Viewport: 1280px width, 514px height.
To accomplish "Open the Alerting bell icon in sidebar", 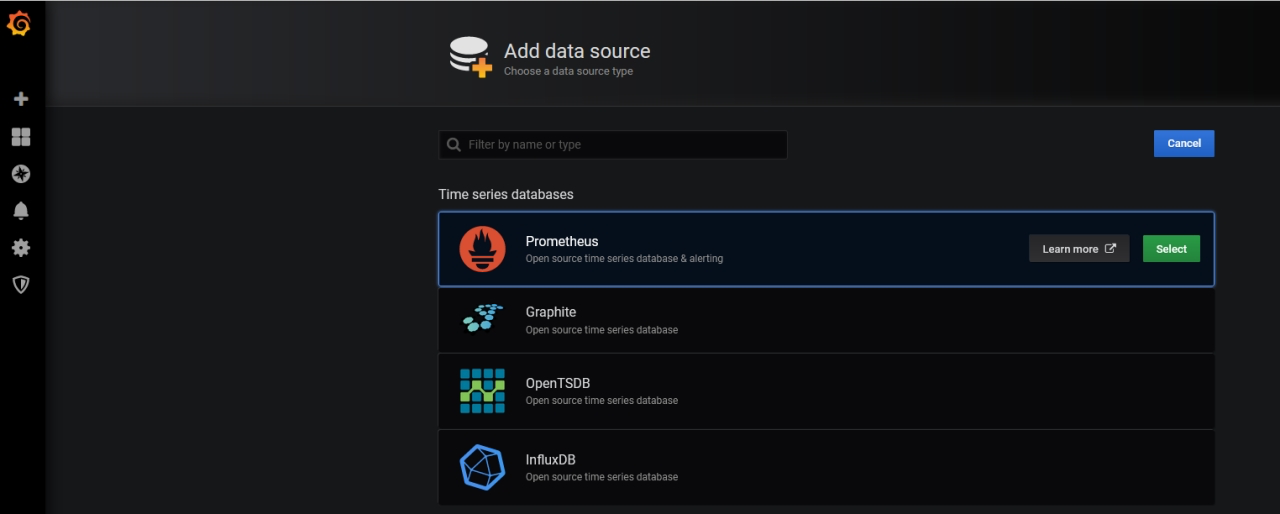I will point(21,211).
